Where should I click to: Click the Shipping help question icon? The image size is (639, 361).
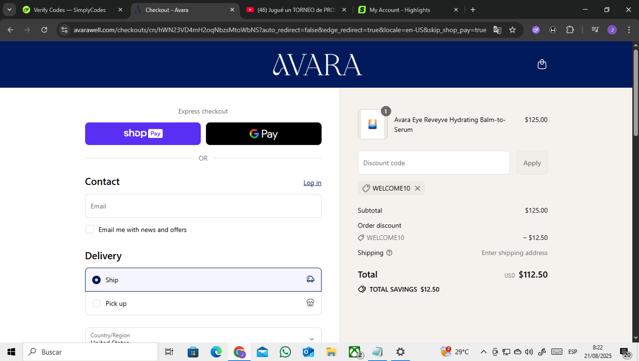[x=389, y=253]
